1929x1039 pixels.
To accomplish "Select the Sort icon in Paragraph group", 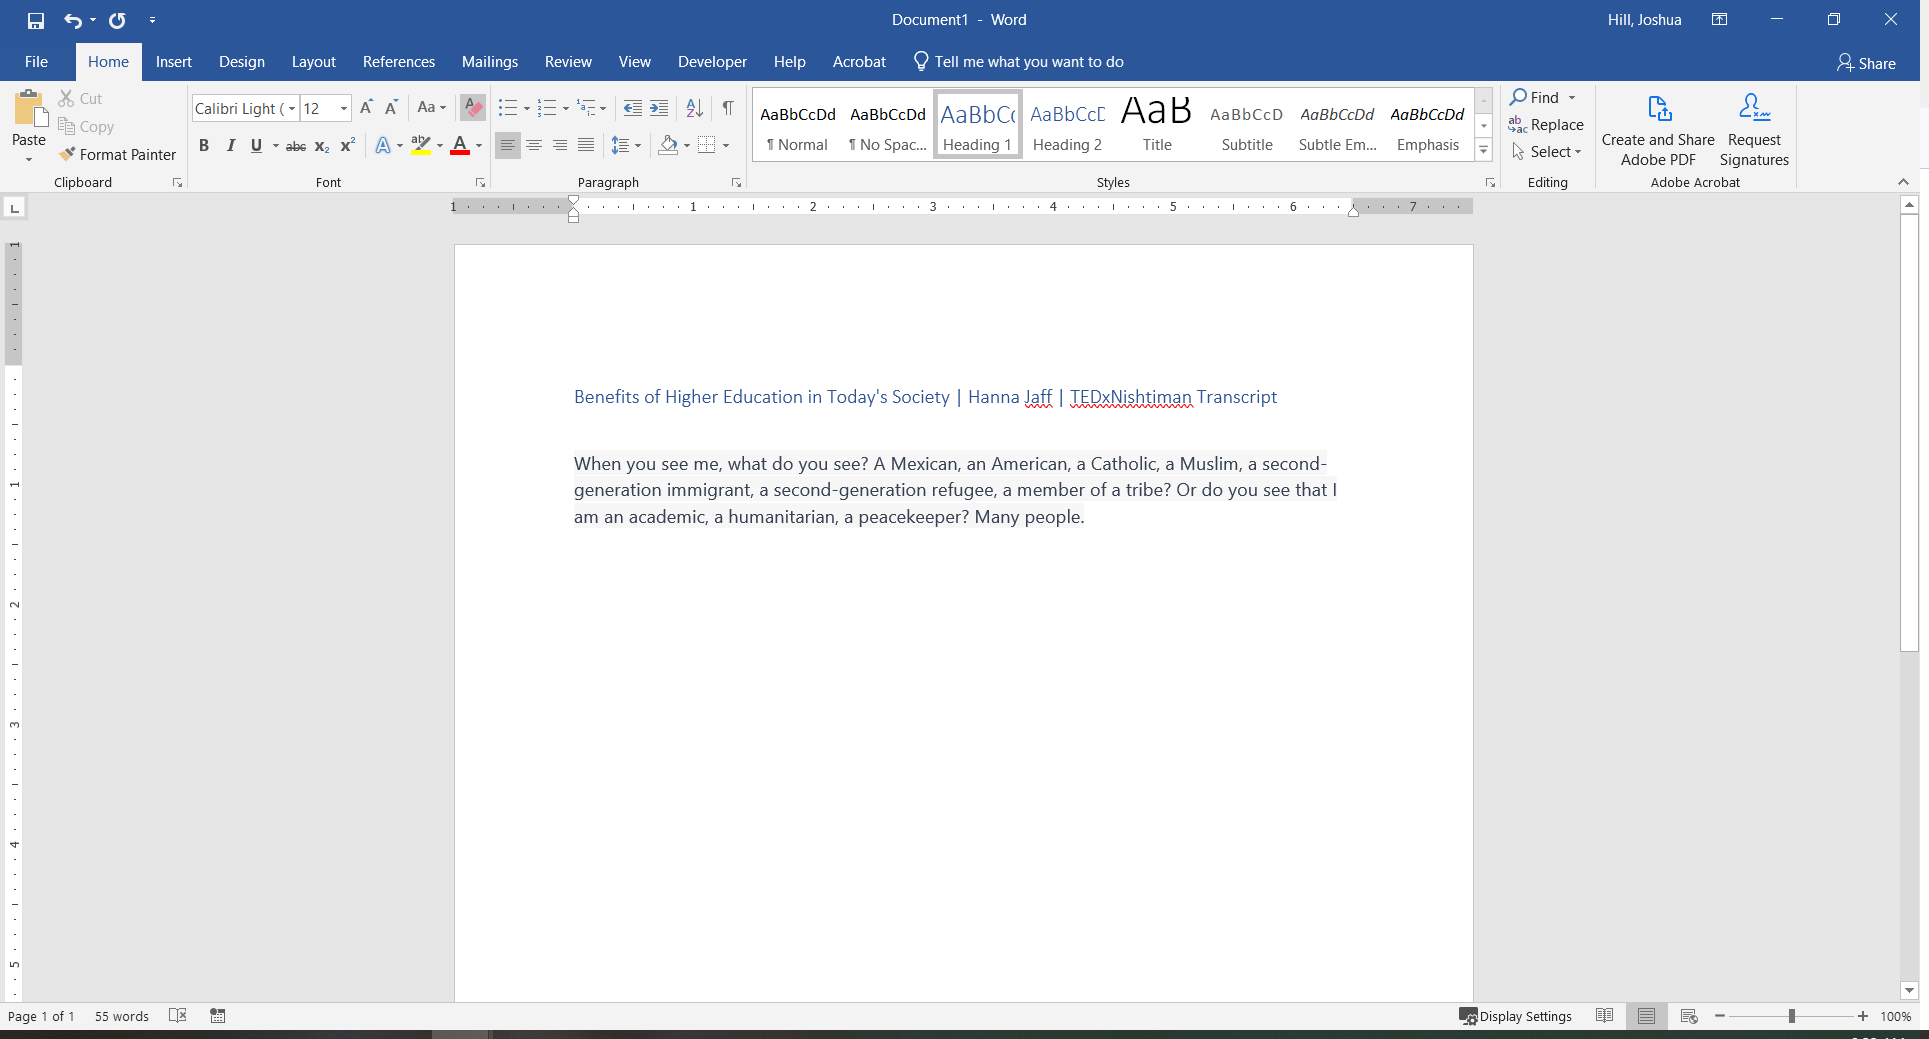I will (694, 108).
